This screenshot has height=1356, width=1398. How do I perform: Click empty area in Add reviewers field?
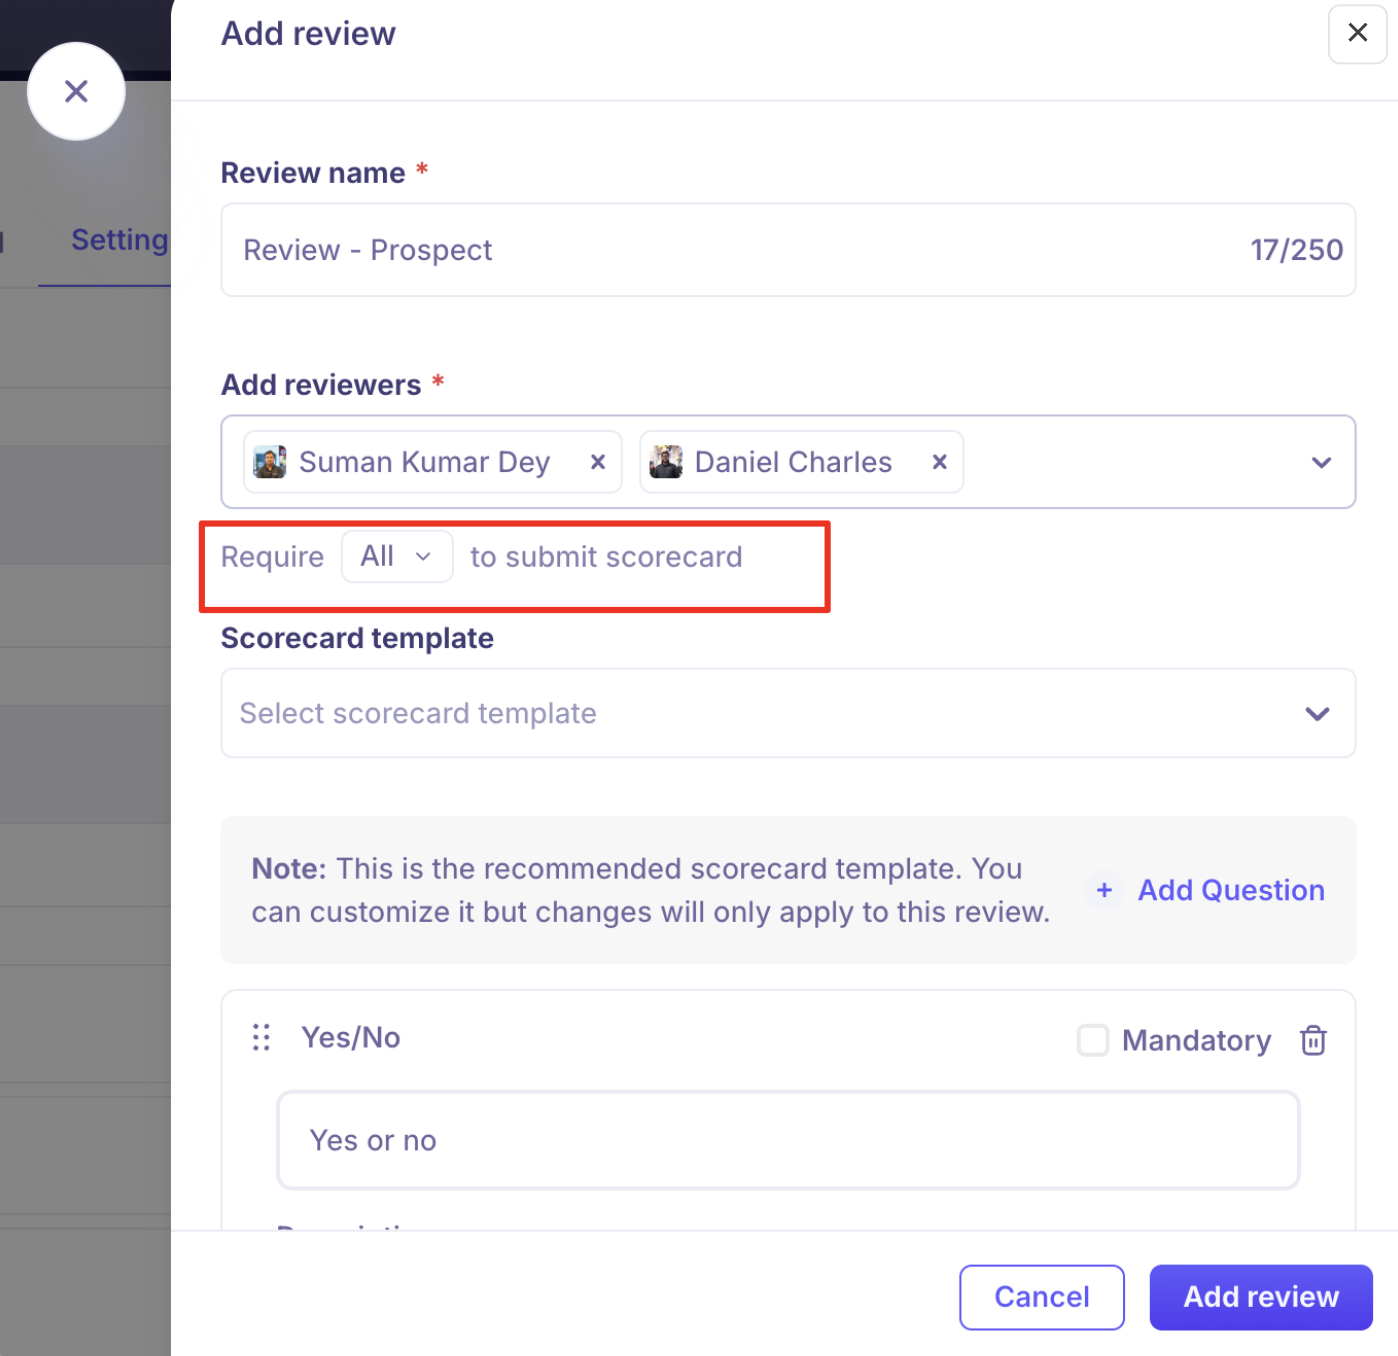[x=1130, y=462]
